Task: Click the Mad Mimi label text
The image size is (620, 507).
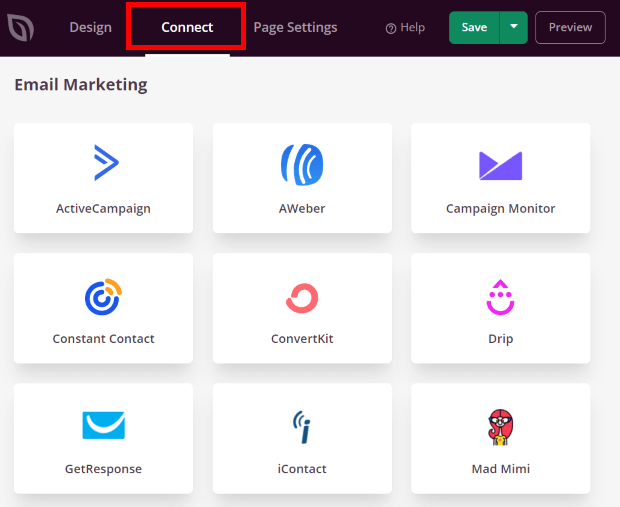Action: 501,469
